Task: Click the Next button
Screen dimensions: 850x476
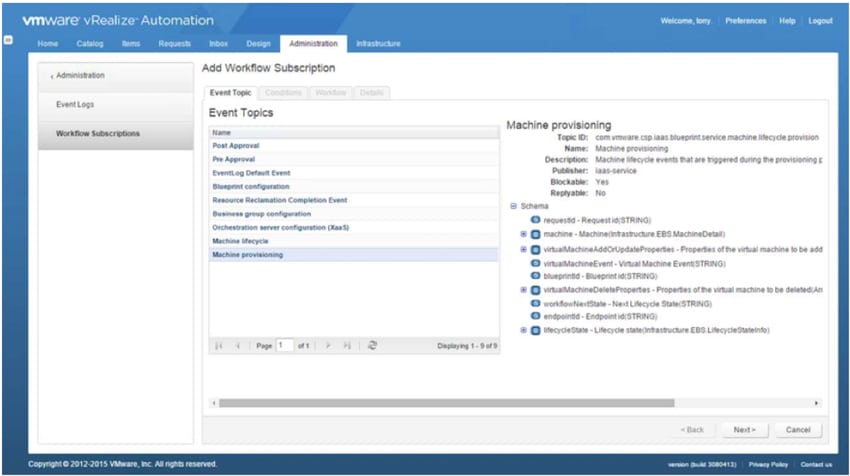Action: [744, 429]
